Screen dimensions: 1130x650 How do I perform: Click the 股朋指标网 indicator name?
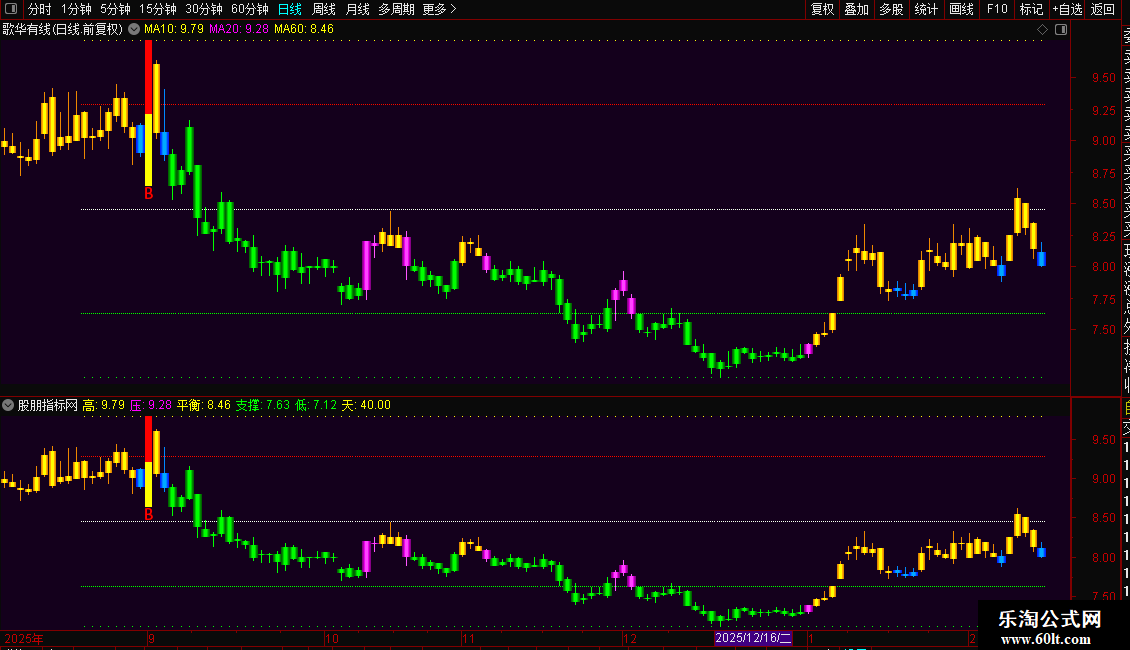(x=48, y=405)
